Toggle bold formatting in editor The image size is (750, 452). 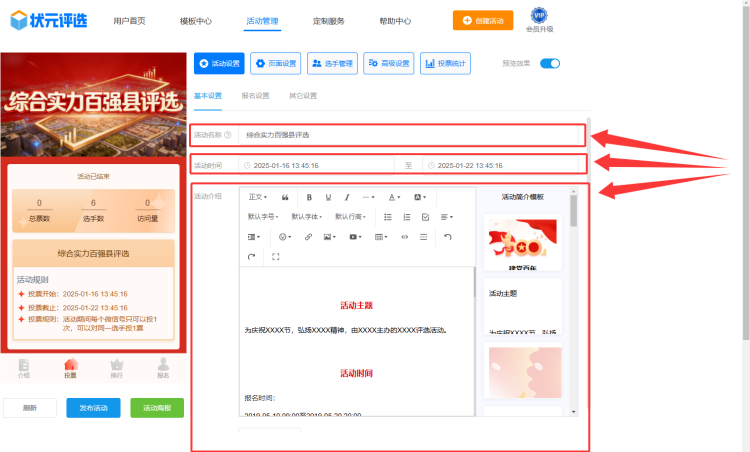point(309,197)
